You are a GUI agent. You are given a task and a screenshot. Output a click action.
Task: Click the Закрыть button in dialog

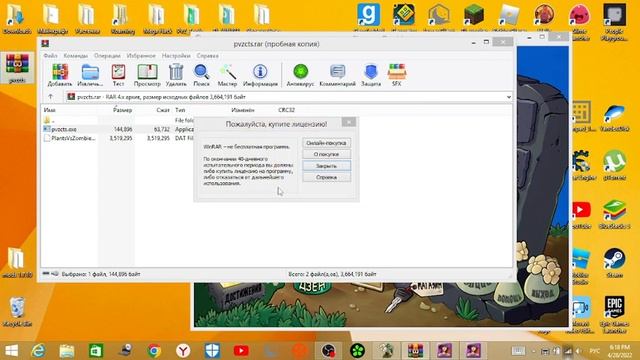click(x=326, y=166)
